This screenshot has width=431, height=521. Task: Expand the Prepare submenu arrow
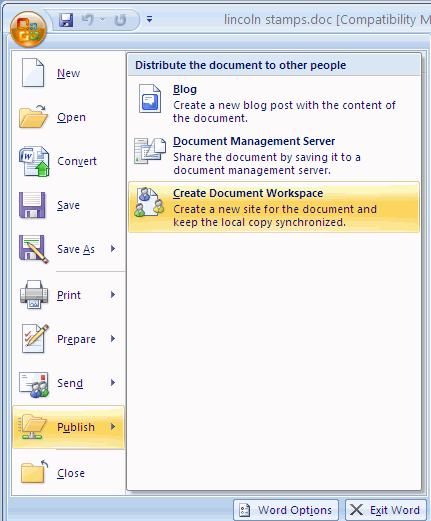(x=113, y=339)
